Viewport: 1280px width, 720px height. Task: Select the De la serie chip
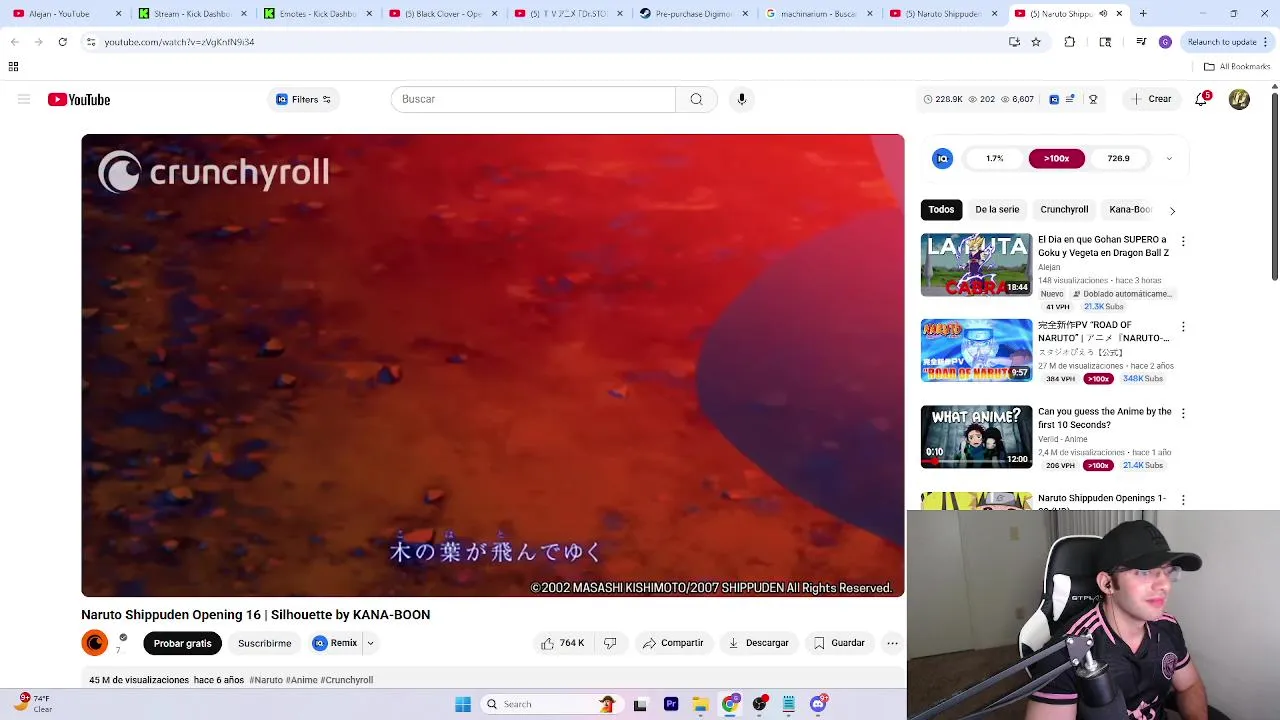(x=997, y=209)
